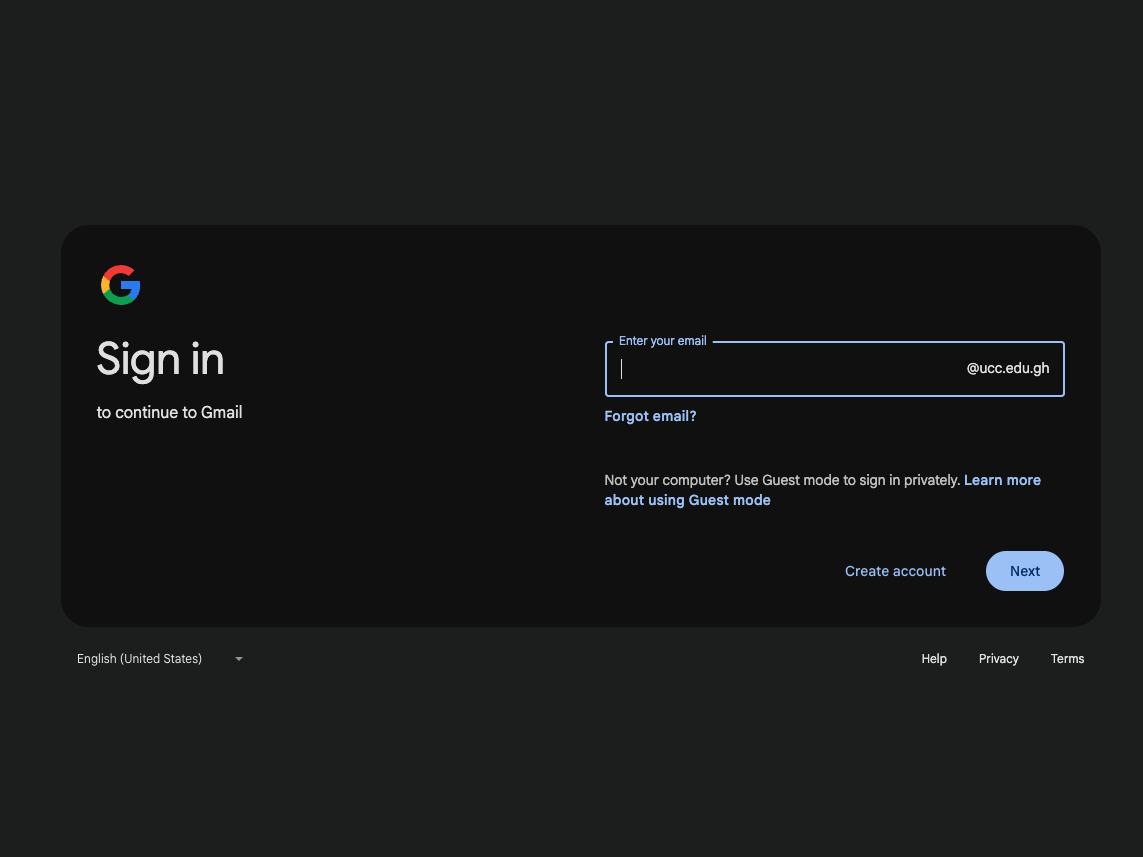Open the Privacy link in footer
1143x857 pixels.
(x=999, y=659)
